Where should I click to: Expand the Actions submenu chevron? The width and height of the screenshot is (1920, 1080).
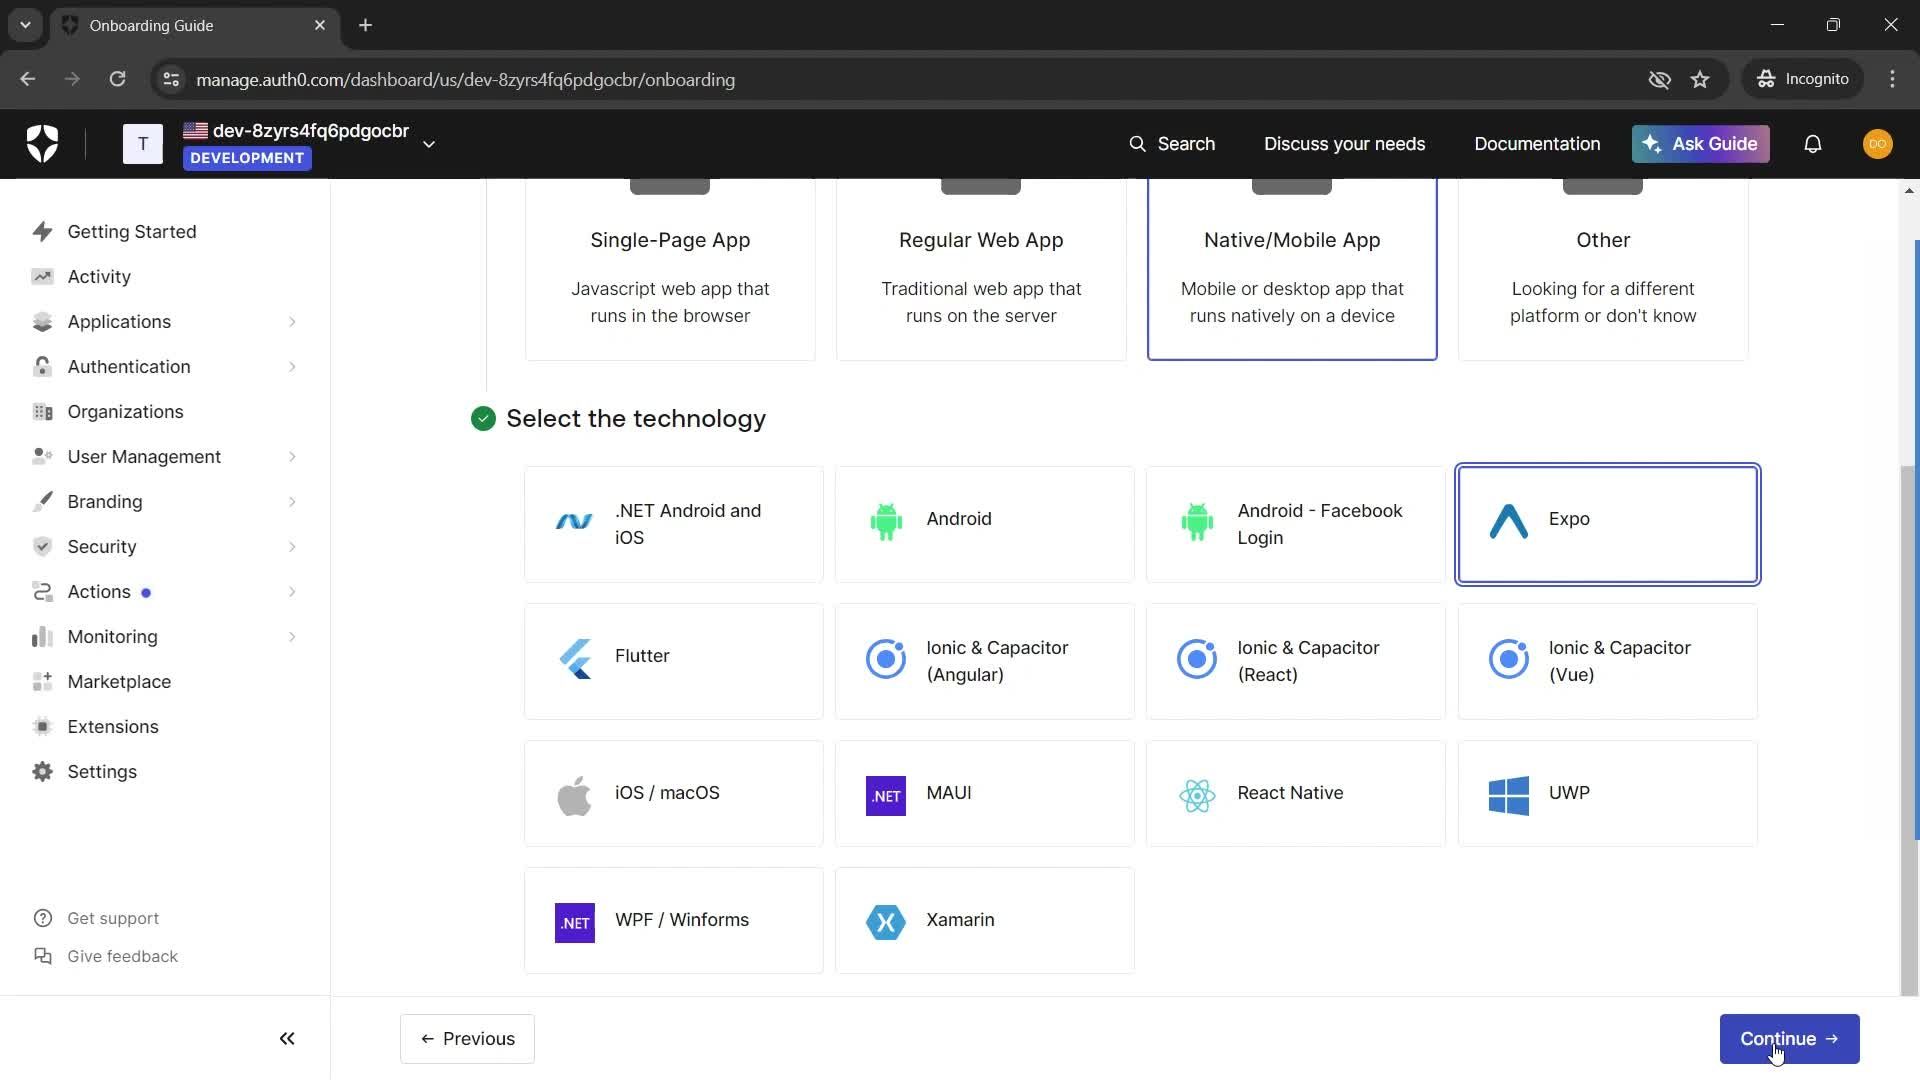(x=292, y=592)
